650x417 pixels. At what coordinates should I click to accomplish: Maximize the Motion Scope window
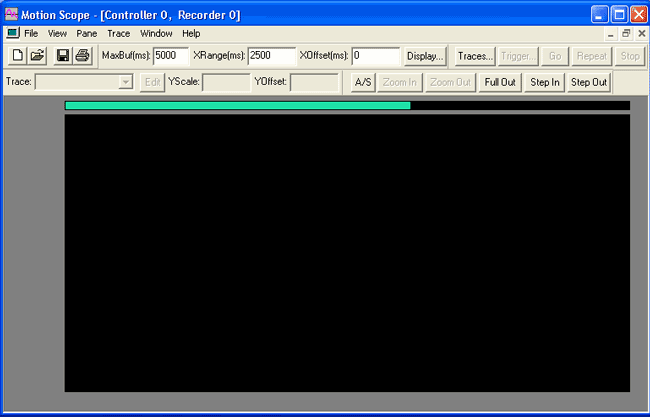619,15
